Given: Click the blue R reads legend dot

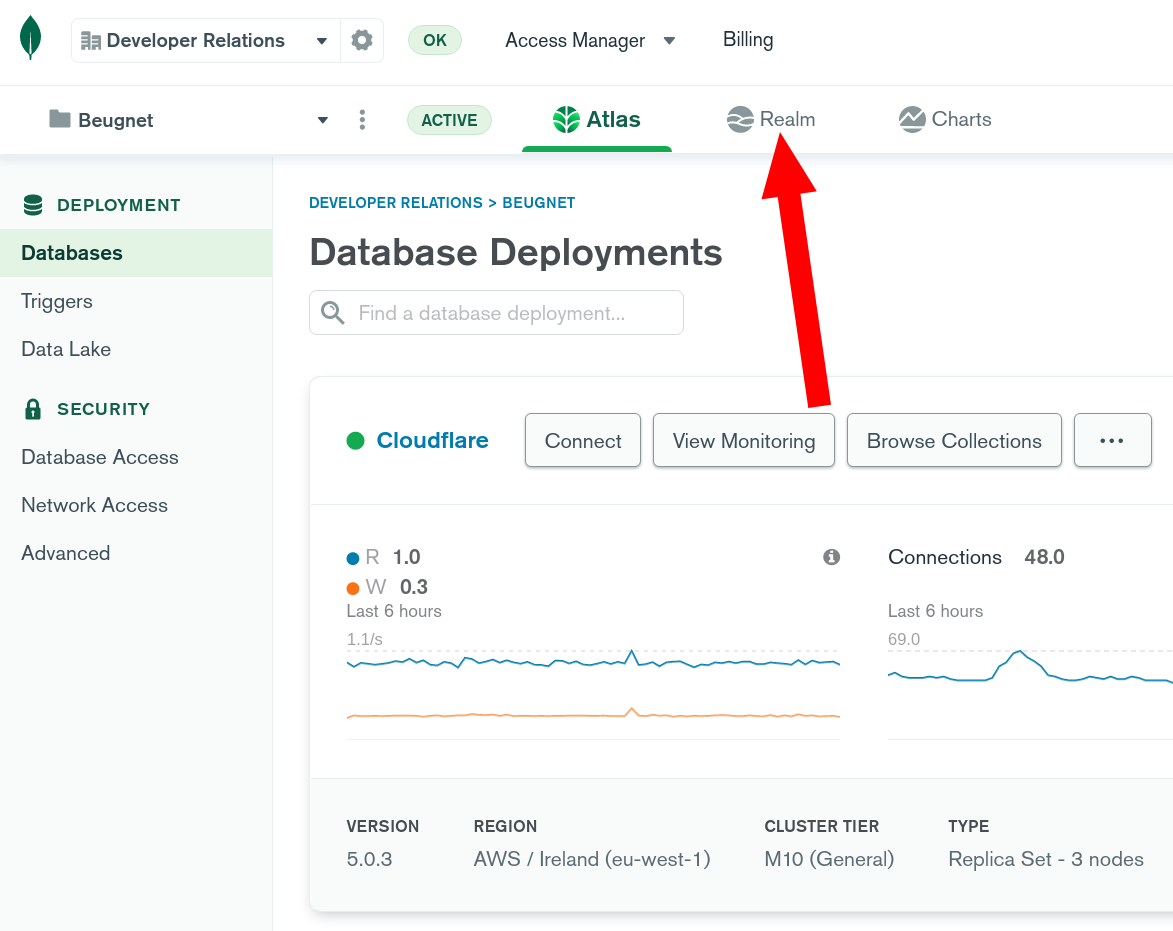Looking at the screenshot, I should (x=353, y=558).
